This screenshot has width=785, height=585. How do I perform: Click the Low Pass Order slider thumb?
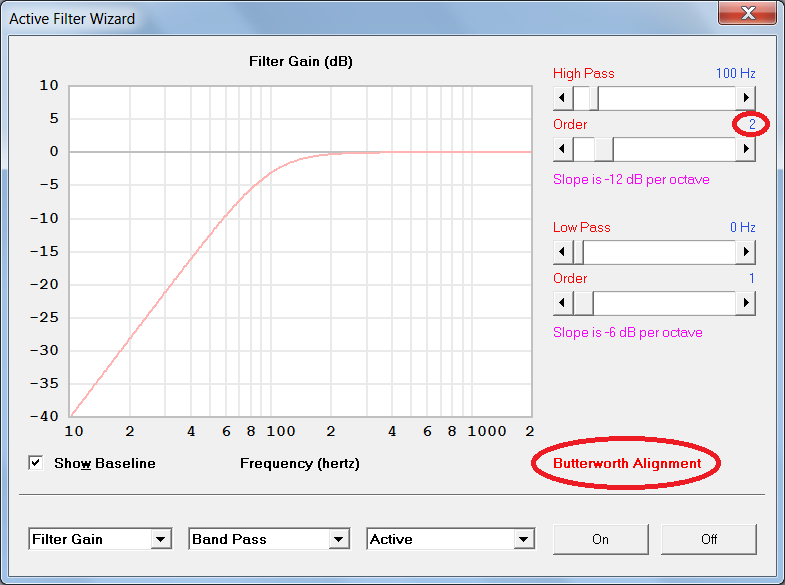click(x=583, y=303)
